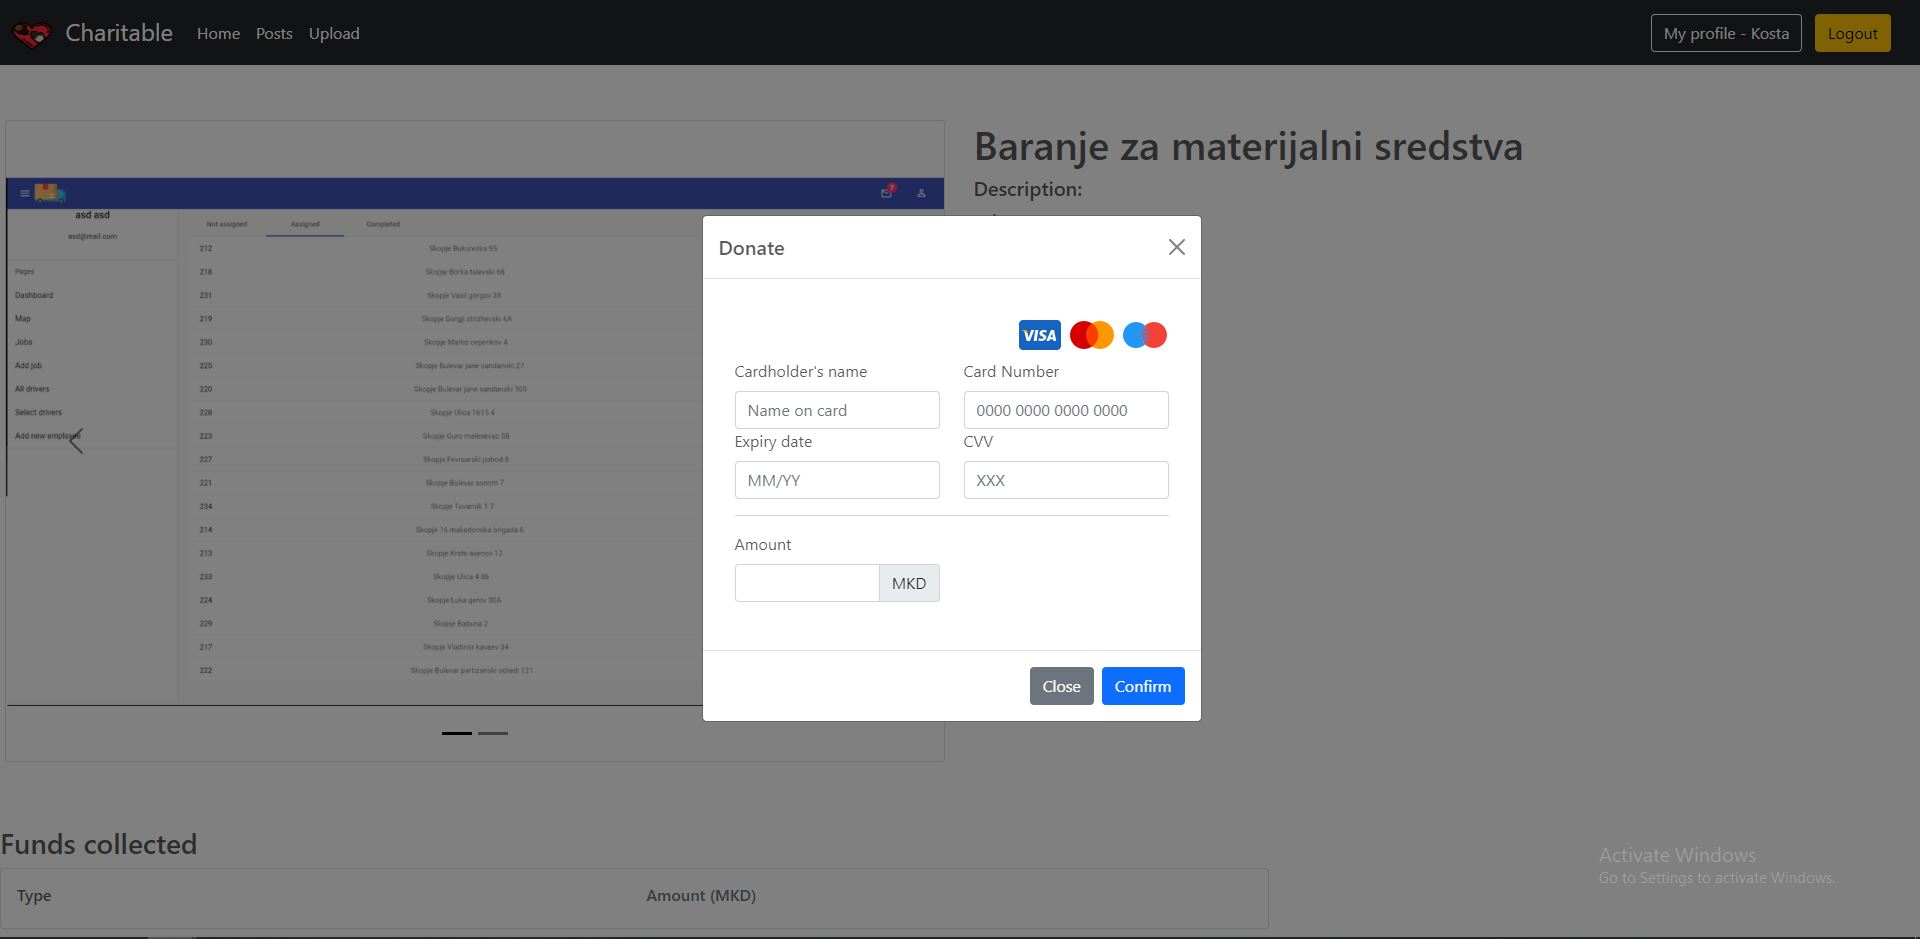Click the Mastercard logo icon
The image size is (1920, 939).
(1091, 335)
